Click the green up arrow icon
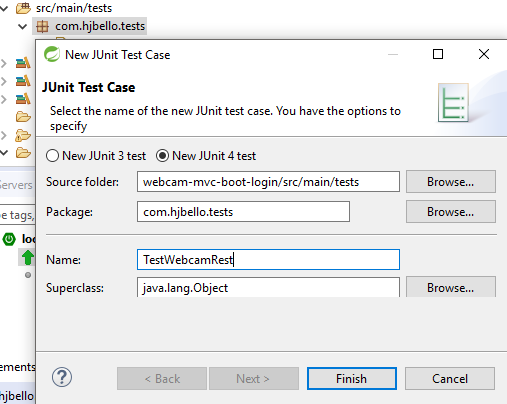Viewport: 507px width, 404px height. pyautogui.click(x=28, y=257)
